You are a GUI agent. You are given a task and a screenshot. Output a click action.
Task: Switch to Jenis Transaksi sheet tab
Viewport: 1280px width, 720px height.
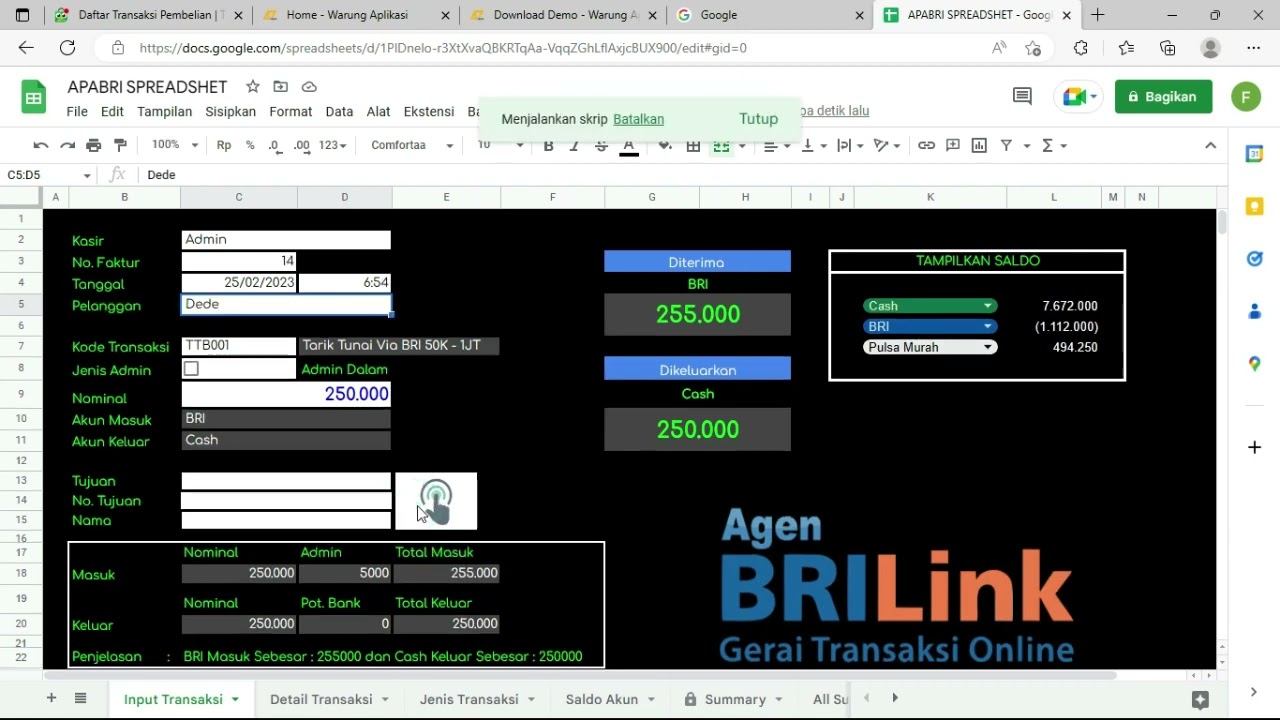click(477, 699)
